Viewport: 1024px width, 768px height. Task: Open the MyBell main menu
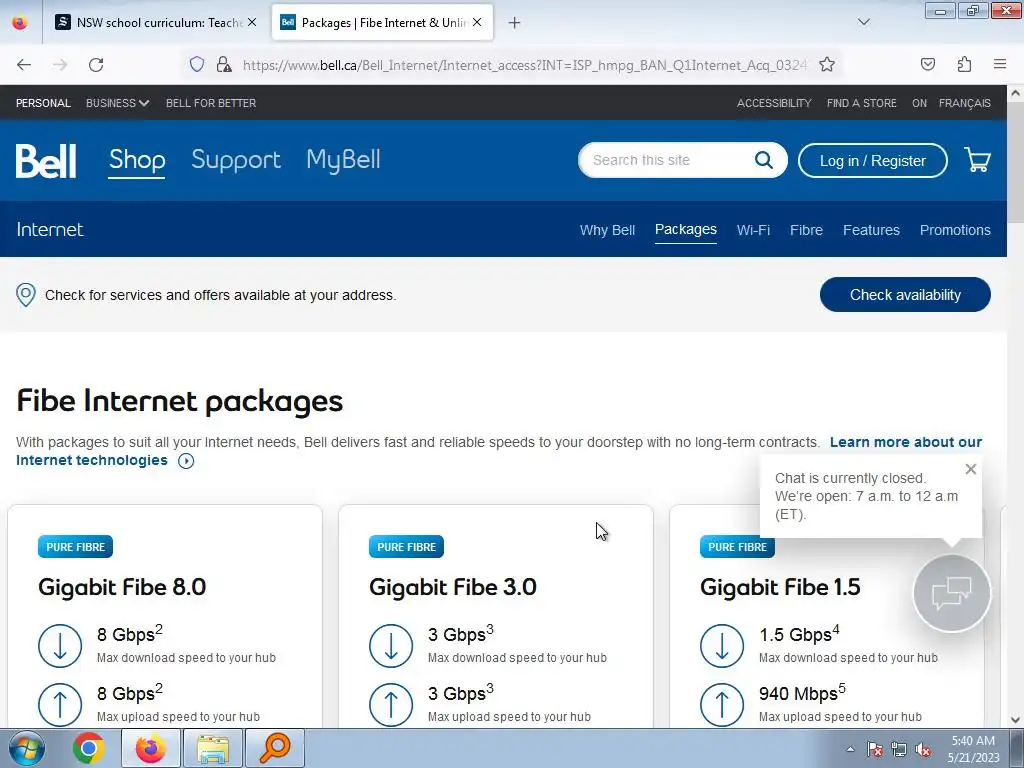coord(344,160)
